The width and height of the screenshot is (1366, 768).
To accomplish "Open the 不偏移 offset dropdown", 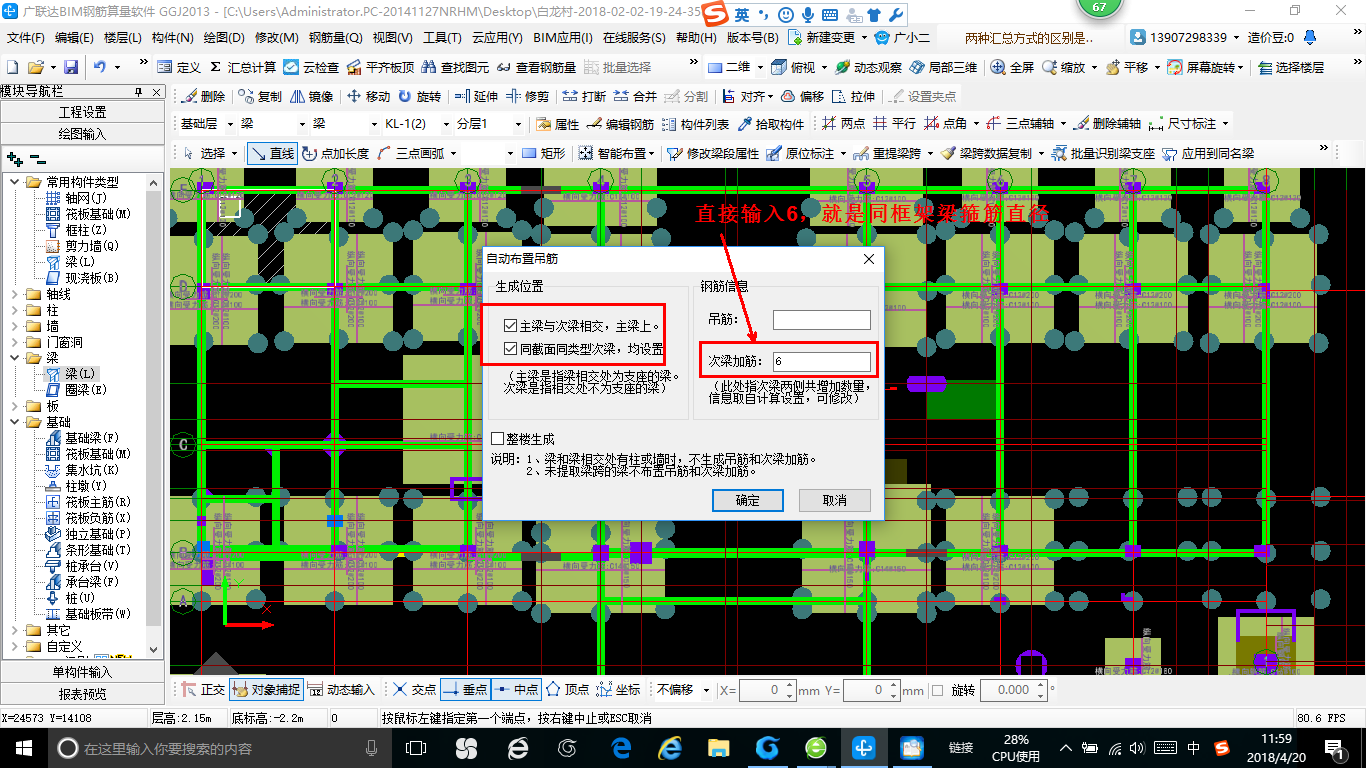I will click(707, 690).
